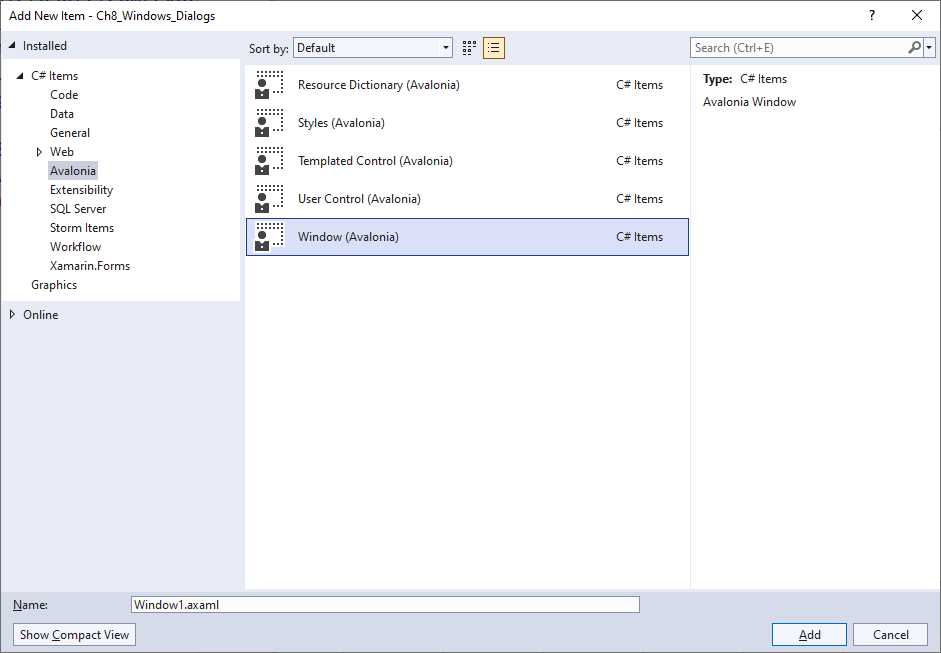Select the Installed label

click(45, 46)
